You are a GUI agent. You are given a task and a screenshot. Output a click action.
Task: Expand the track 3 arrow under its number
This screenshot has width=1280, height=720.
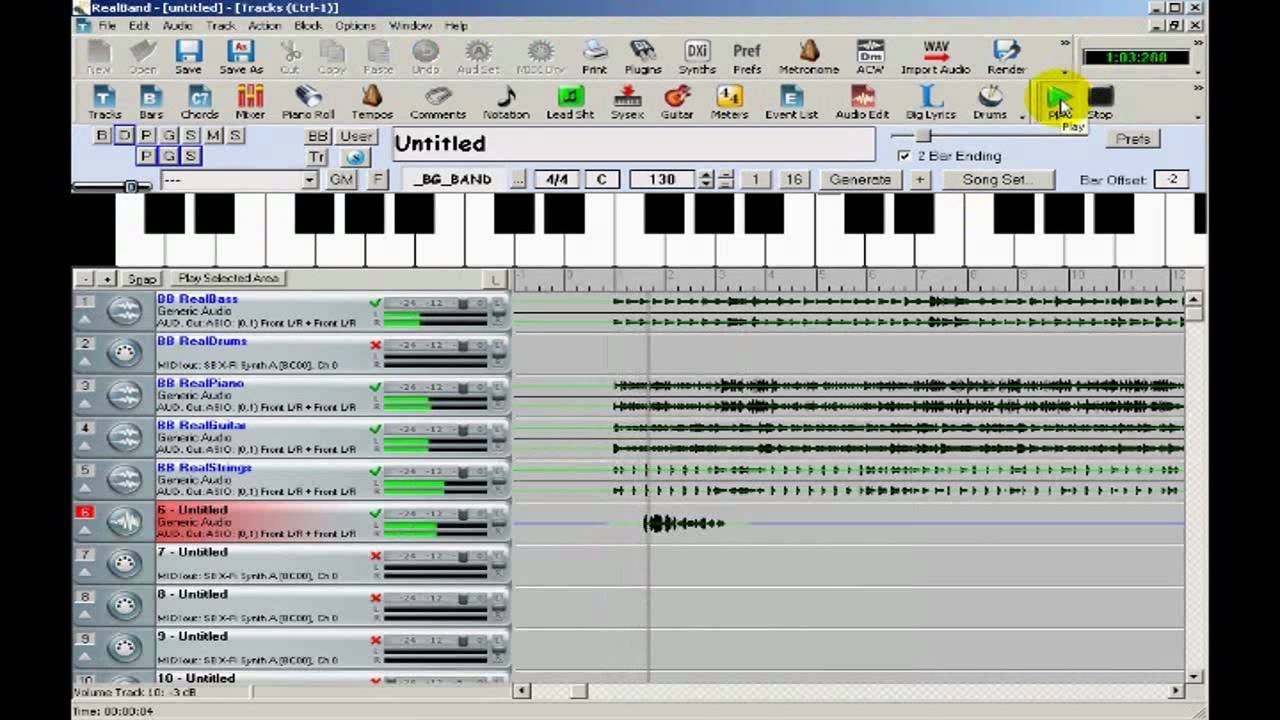click(85, 403)
